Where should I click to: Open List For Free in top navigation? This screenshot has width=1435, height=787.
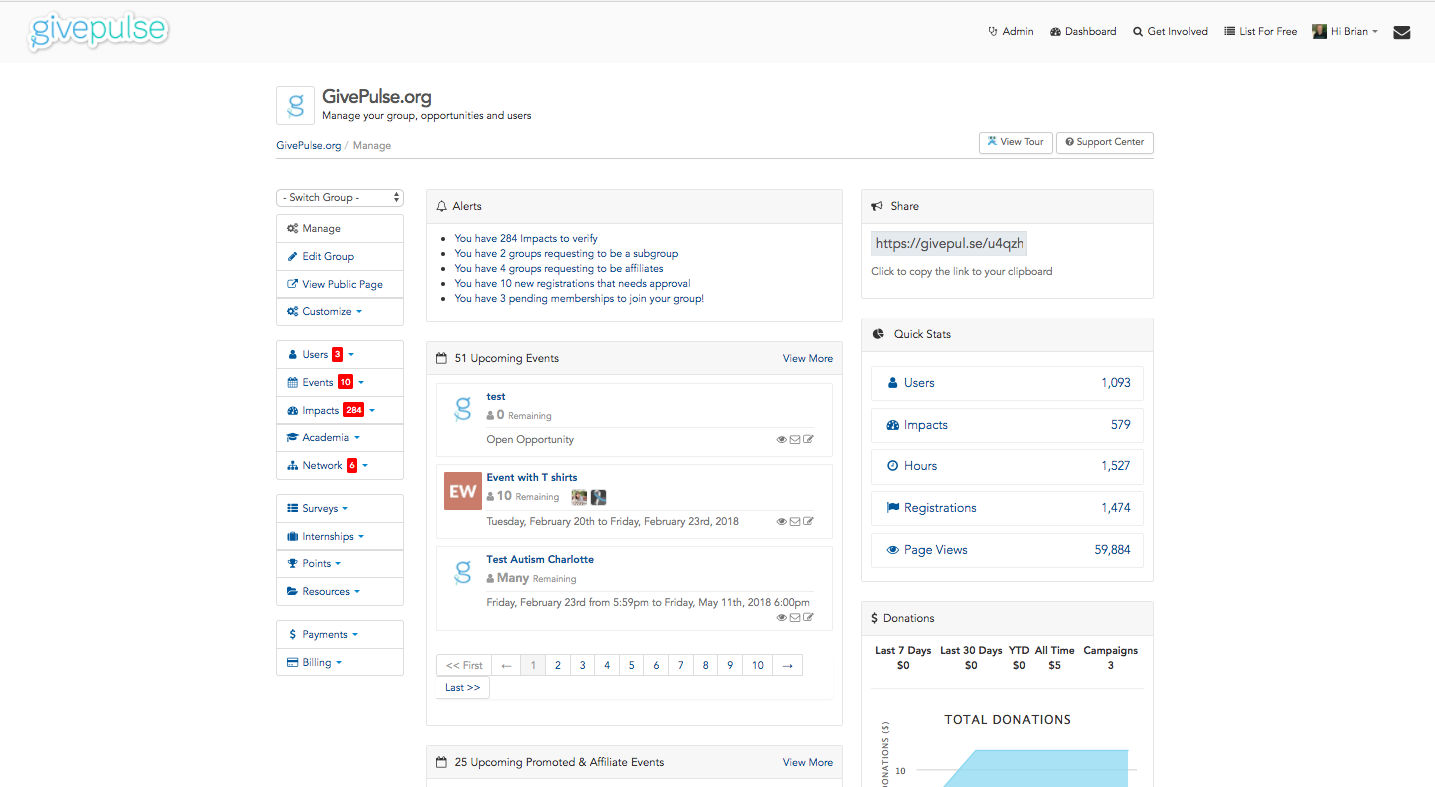click(1260, 32)
